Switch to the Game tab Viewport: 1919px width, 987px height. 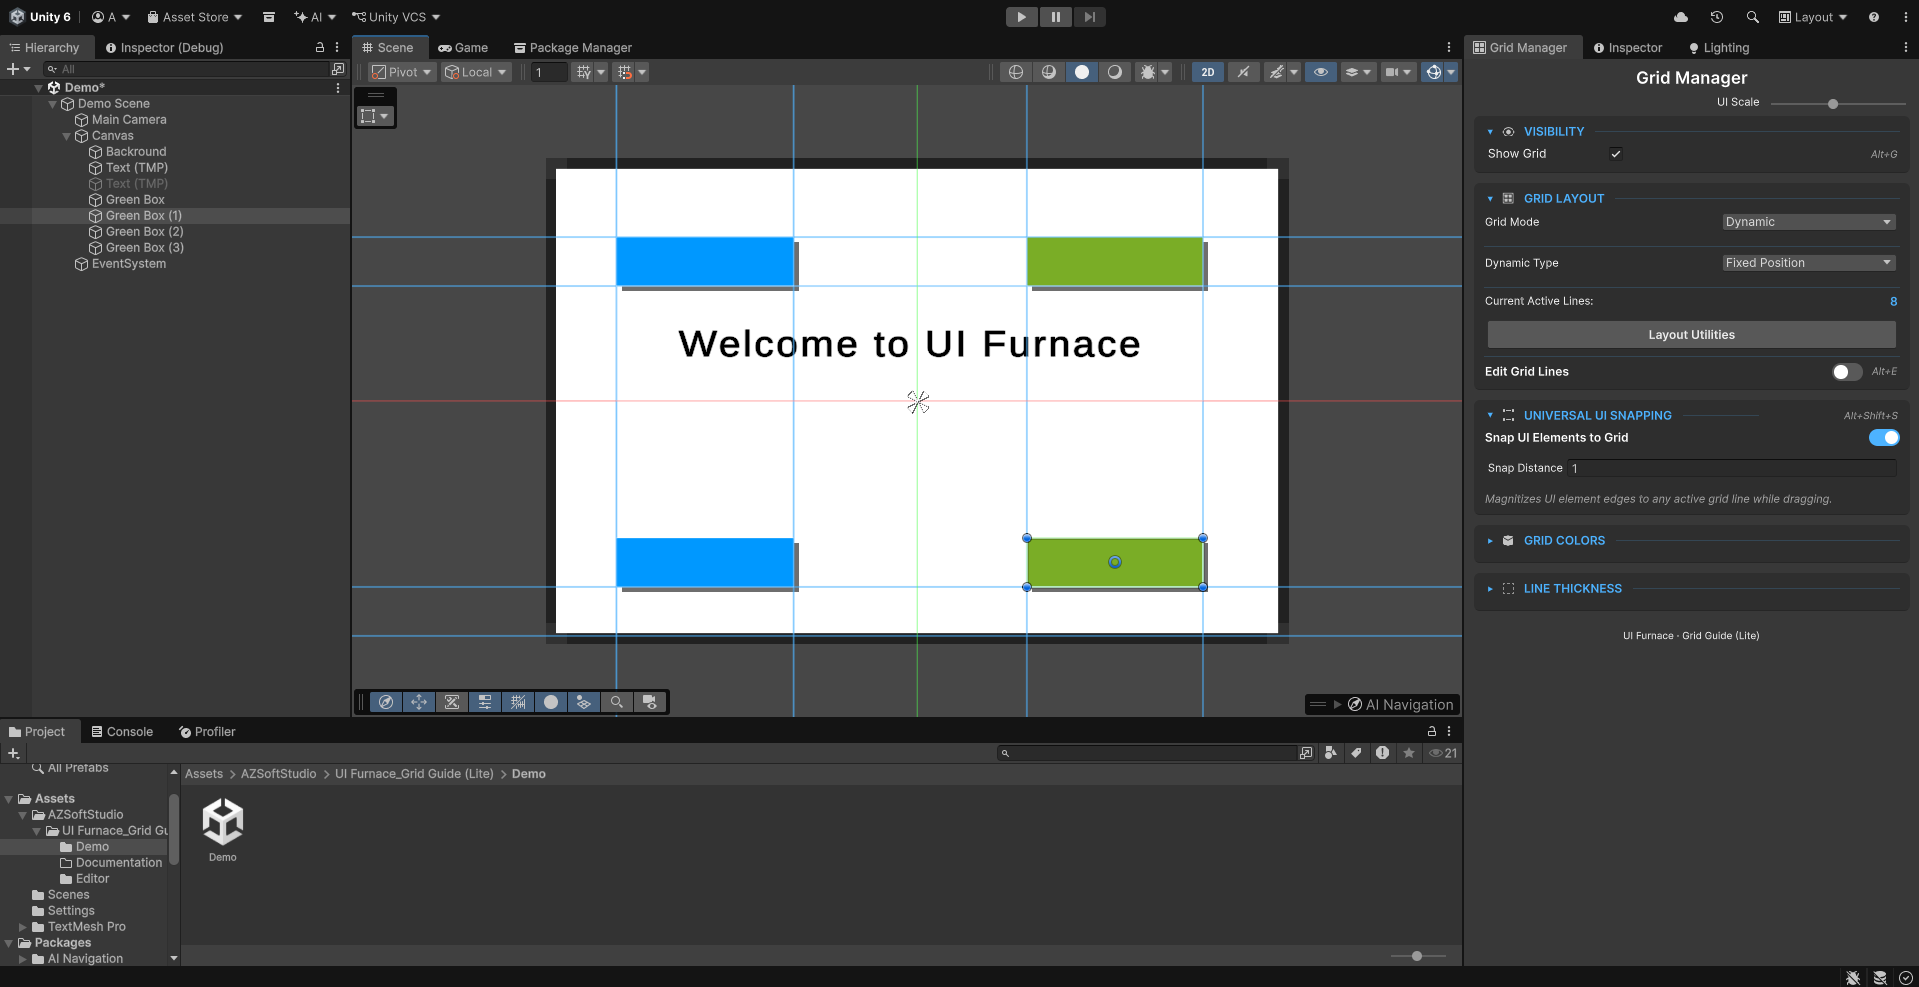point(463,48)
